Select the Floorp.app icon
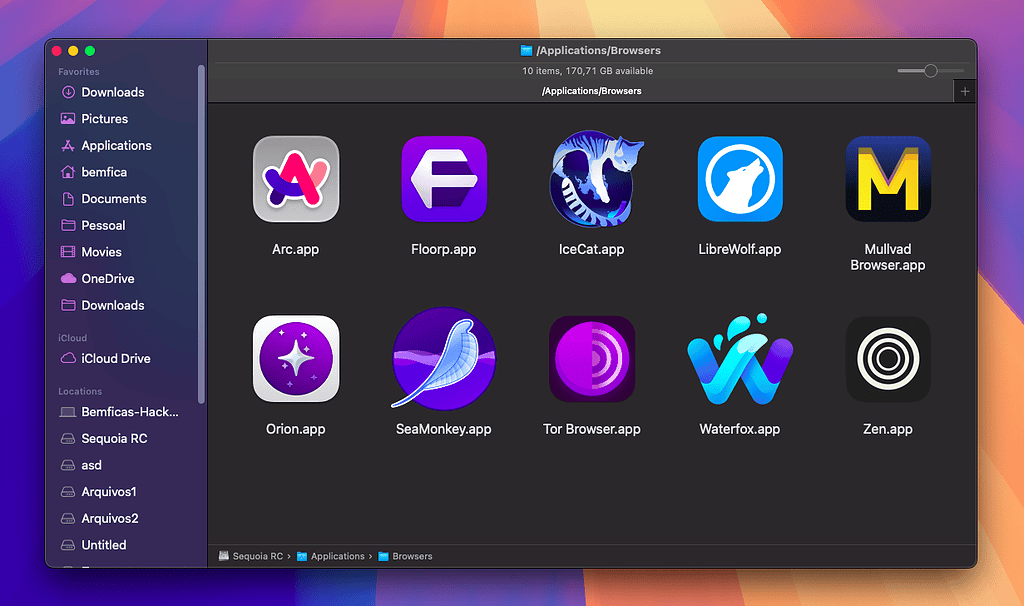1024x606 pixels. [443, 179]
